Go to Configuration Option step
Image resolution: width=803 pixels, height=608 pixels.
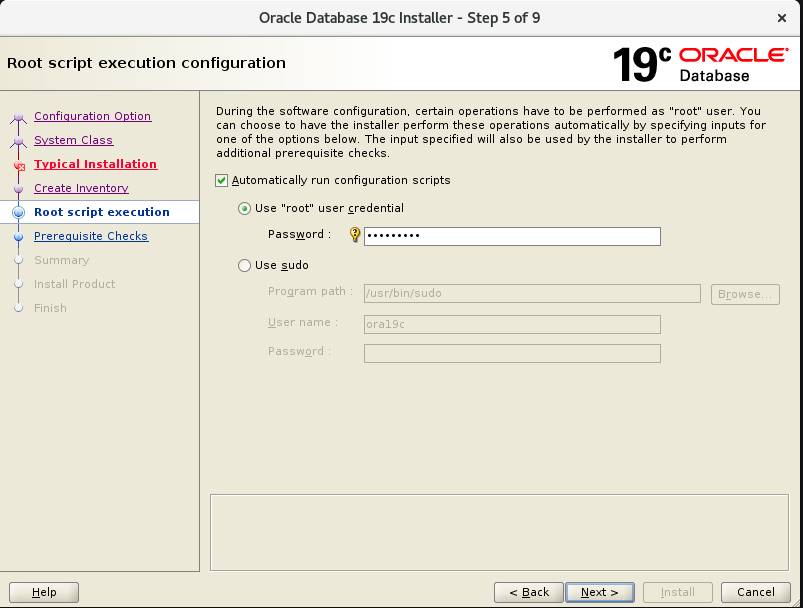click(x=93, y=116)
